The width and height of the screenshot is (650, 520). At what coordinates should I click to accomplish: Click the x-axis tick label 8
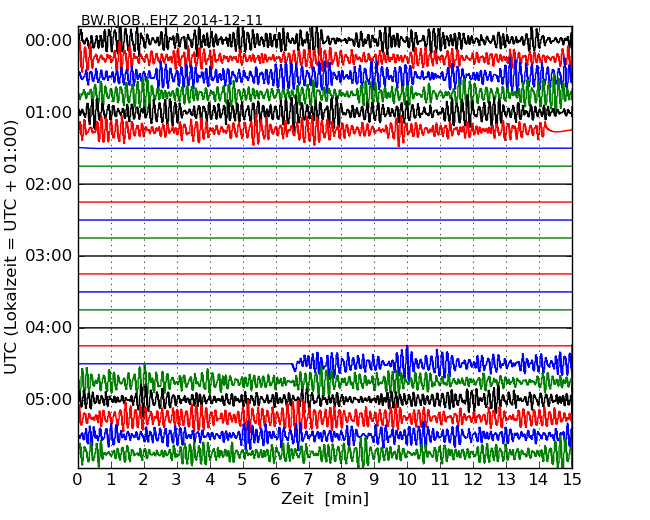[x=341, y=480]
